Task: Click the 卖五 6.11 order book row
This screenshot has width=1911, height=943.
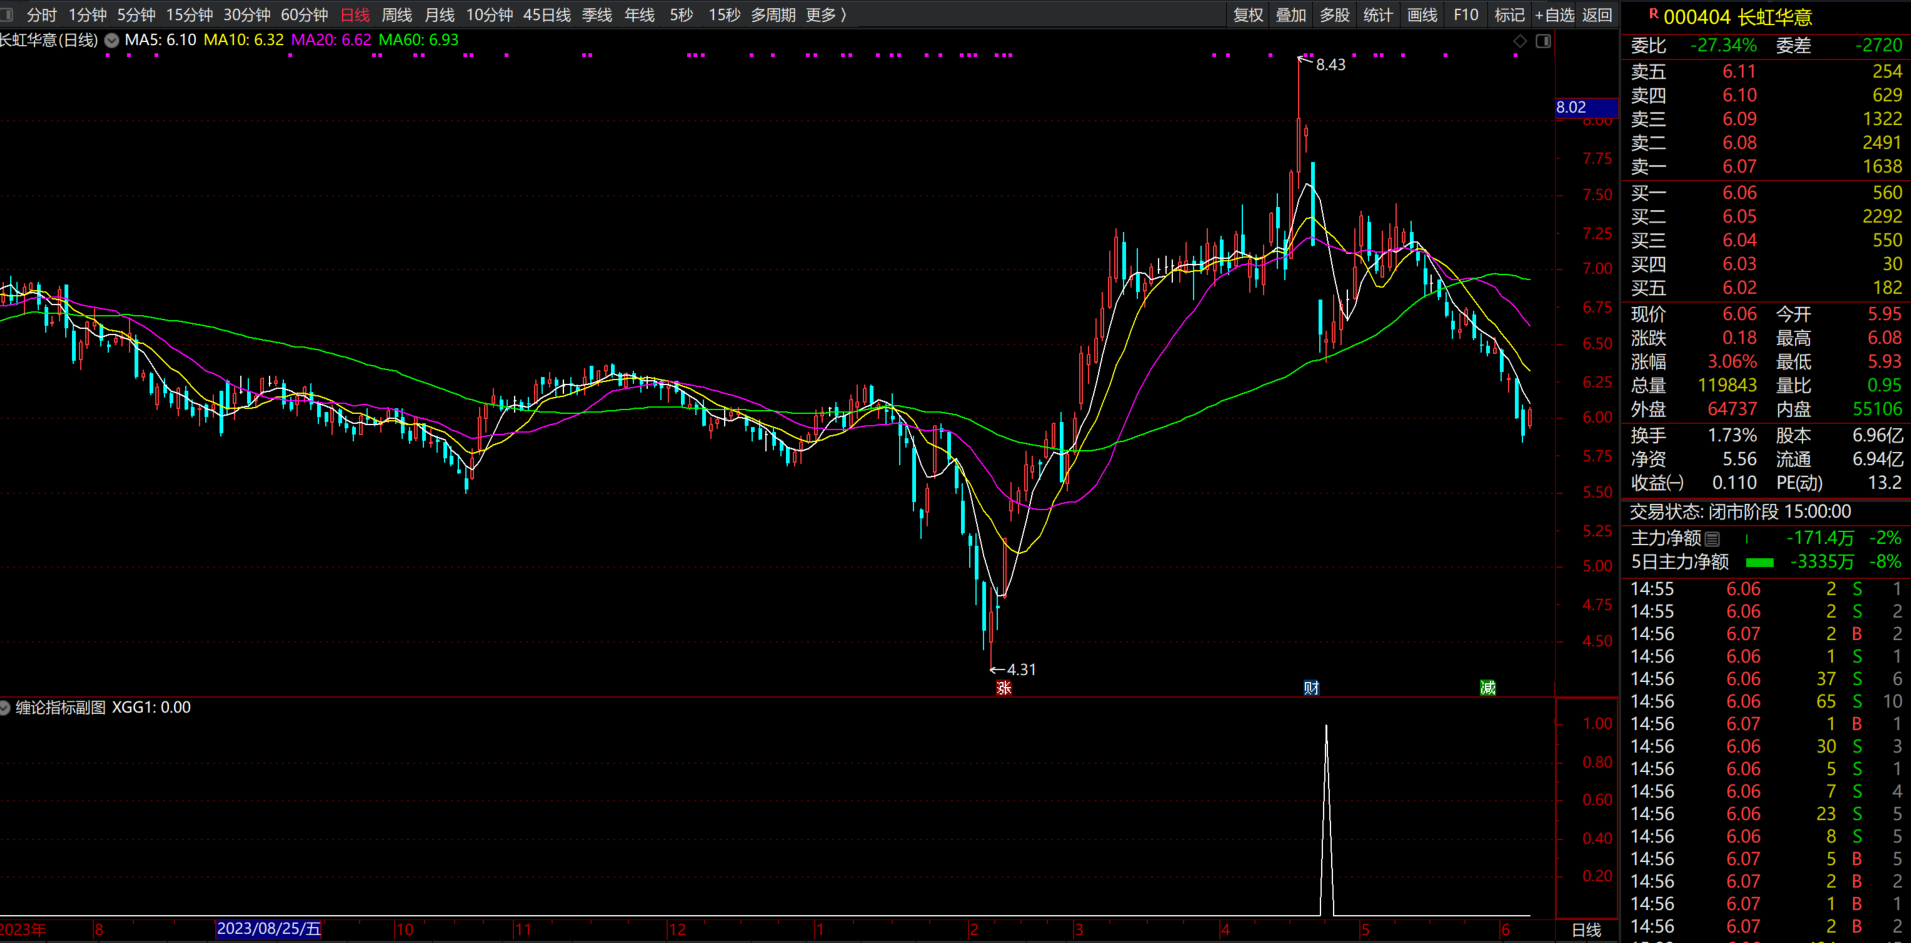Action: pyautogui.click(x=1766, y=71)
